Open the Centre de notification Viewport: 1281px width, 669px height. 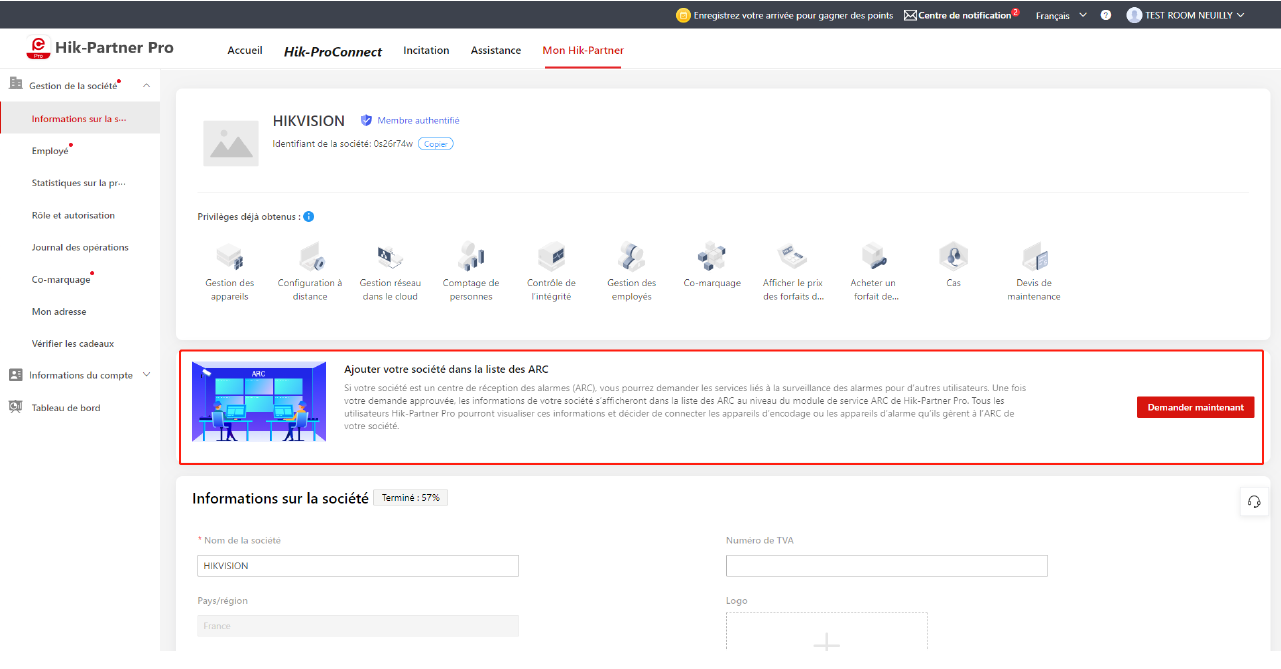[x=964, y=16]
